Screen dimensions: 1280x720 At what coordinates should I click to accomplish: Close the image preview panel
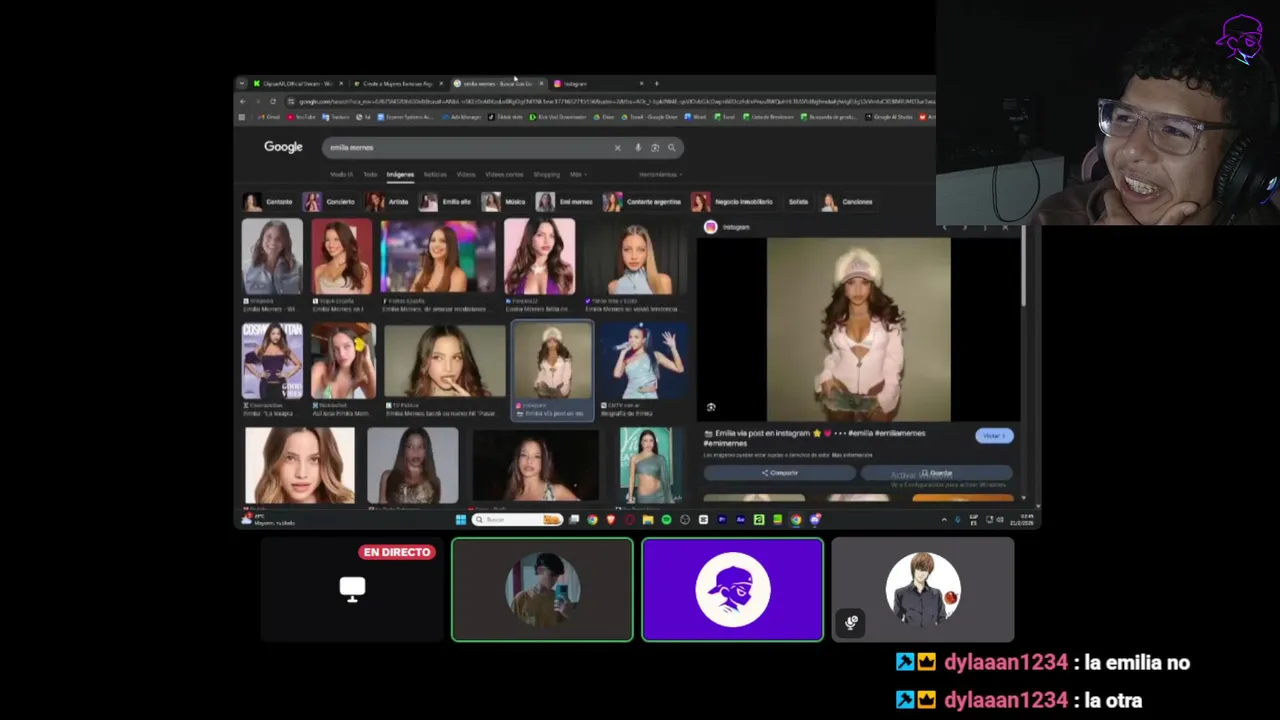point(1005,228)
